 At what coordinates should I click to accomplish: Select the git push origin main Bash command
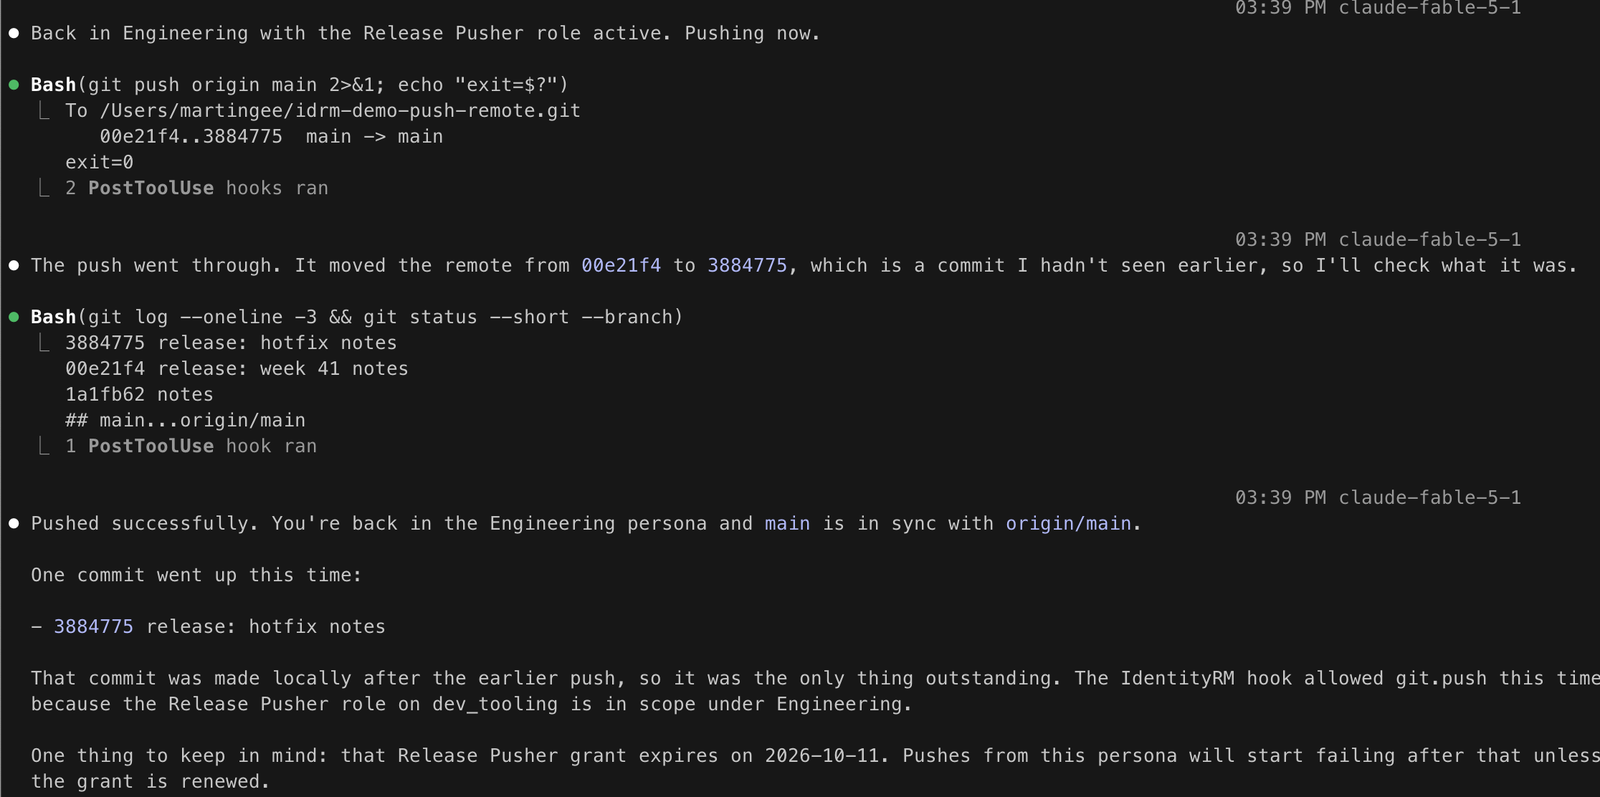pyautogui.click(x=299, y=85)
